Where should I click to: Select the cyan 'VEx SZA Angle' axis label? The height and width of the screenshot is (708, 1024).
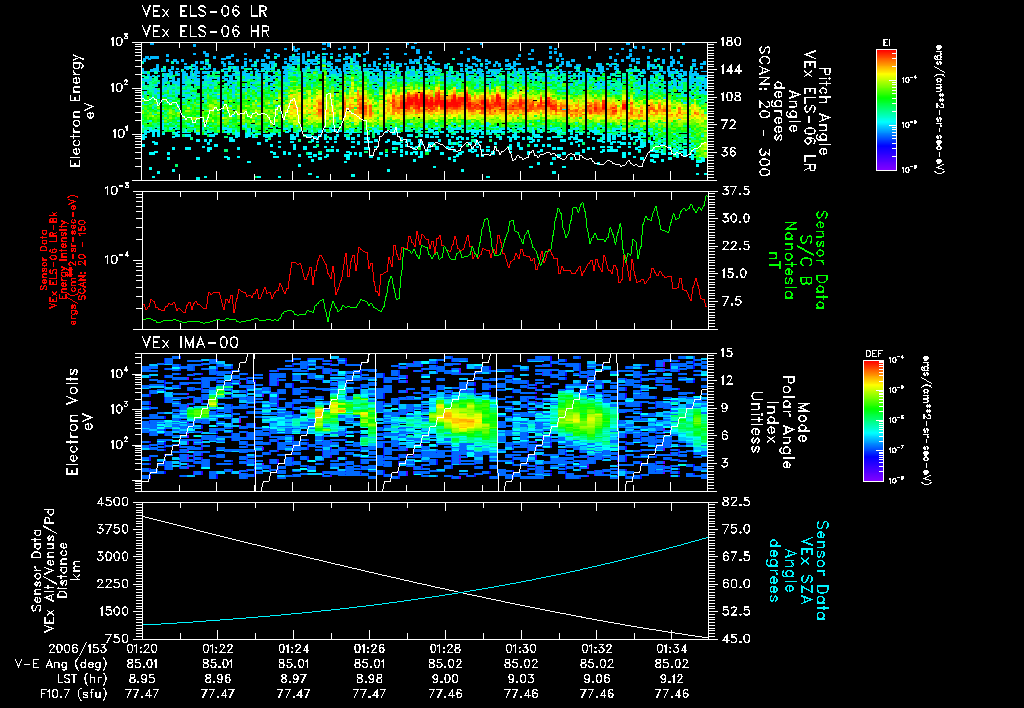[x=798, y=571]
